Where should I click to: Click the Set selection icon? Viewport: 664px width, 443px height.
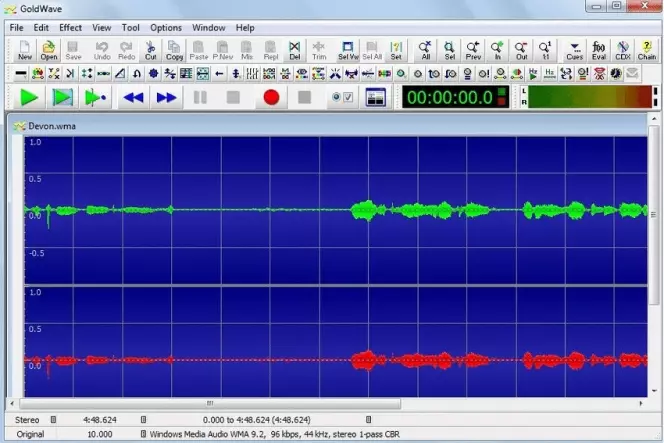[396, 50]
